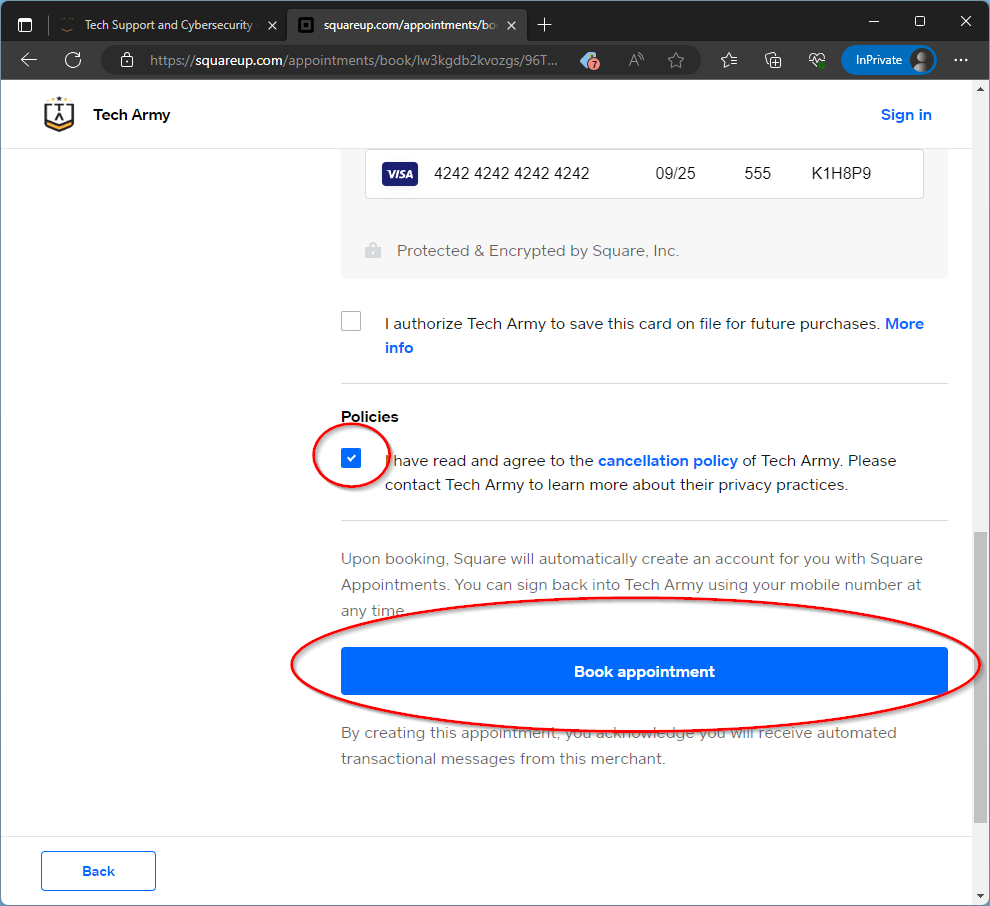Switch to Tech Support and Cybersecurity tab

[169, 25]
